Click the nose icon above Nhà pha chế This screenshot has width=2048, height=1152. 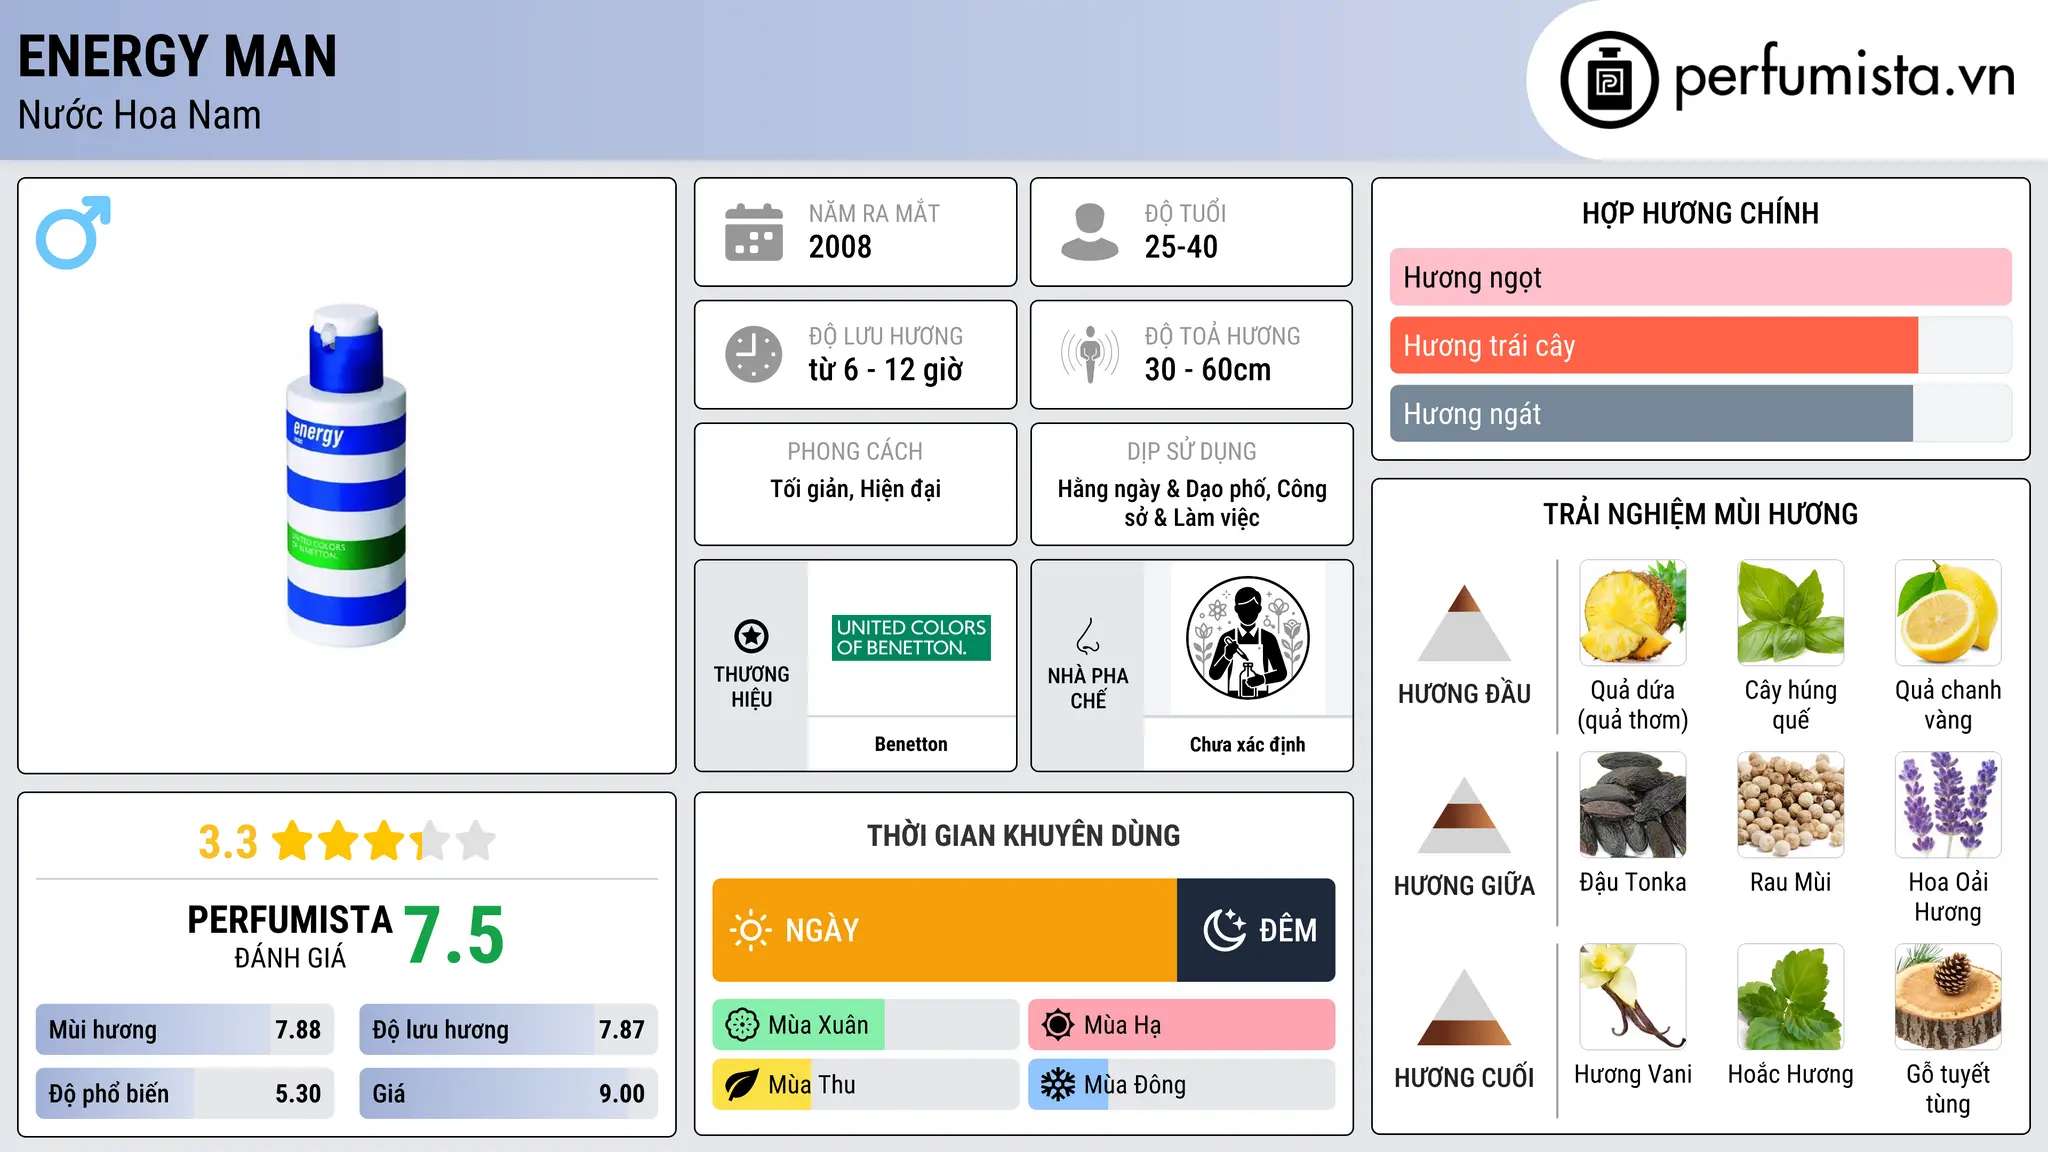1088,635
